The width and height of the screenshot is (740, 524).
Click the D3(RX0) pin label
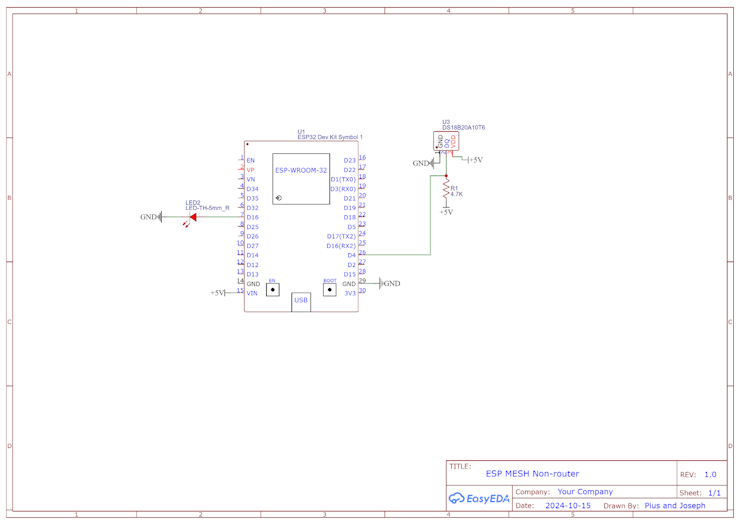343,189
